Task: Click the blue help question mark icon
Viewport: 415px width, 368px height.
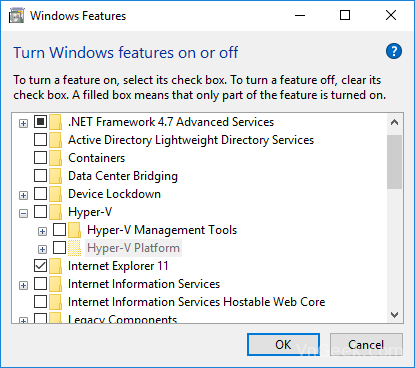Action: (x=394, y=51)
